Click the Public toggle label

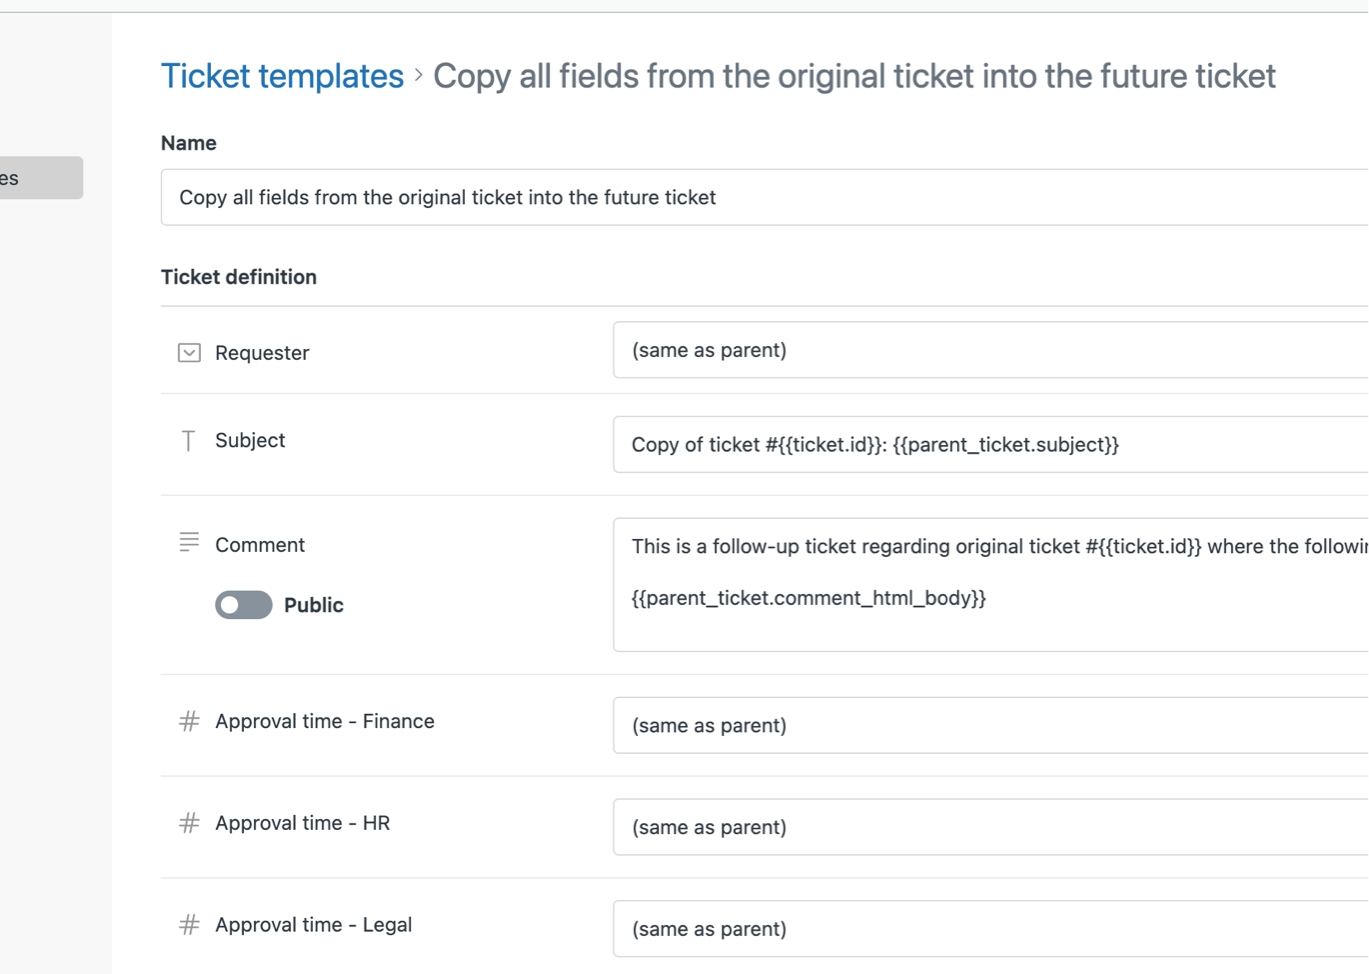[x=313, y=605]
